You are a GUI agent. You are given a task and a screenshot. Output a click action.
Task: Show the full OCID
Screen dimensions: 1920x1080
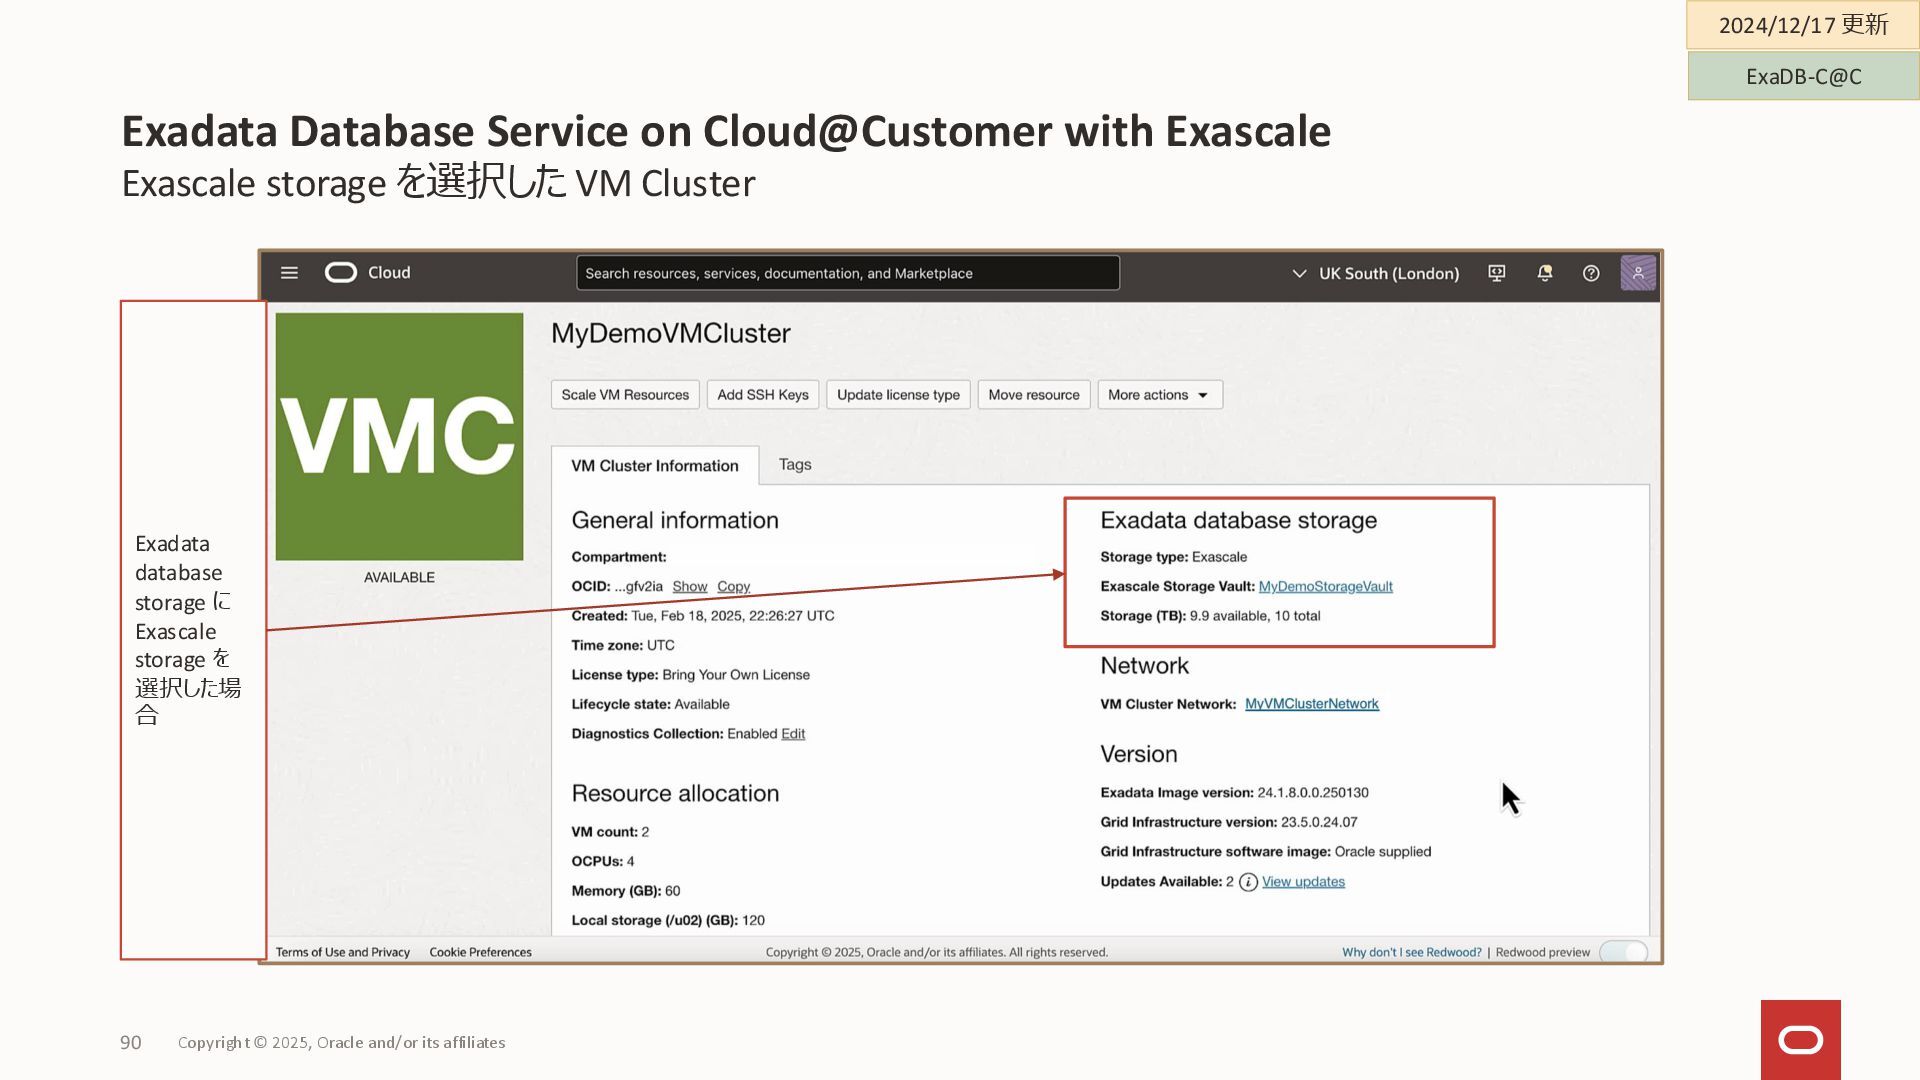pyautogui.click(x=690, y=587)
